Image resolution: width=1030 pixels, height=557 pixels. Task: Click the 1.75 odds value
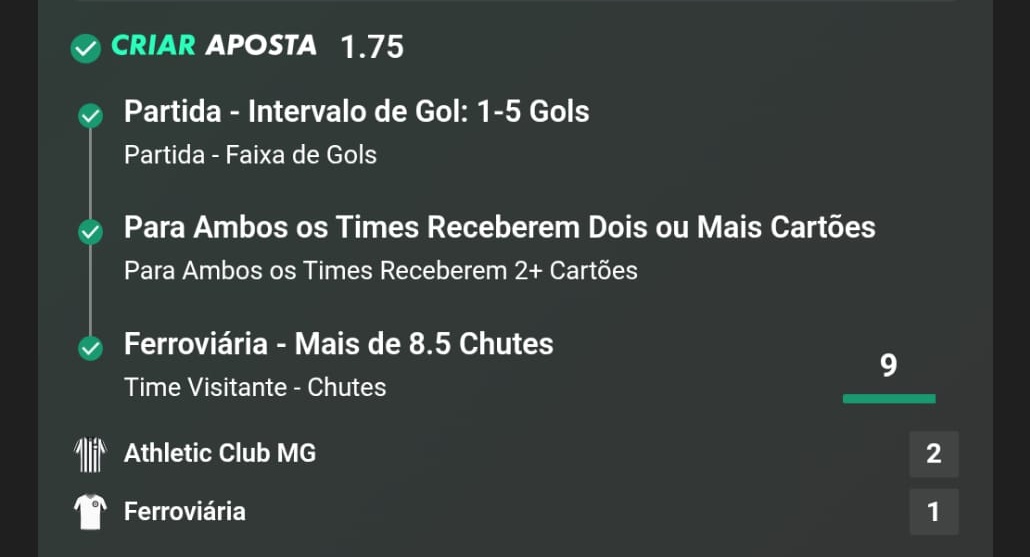point(372,47)
